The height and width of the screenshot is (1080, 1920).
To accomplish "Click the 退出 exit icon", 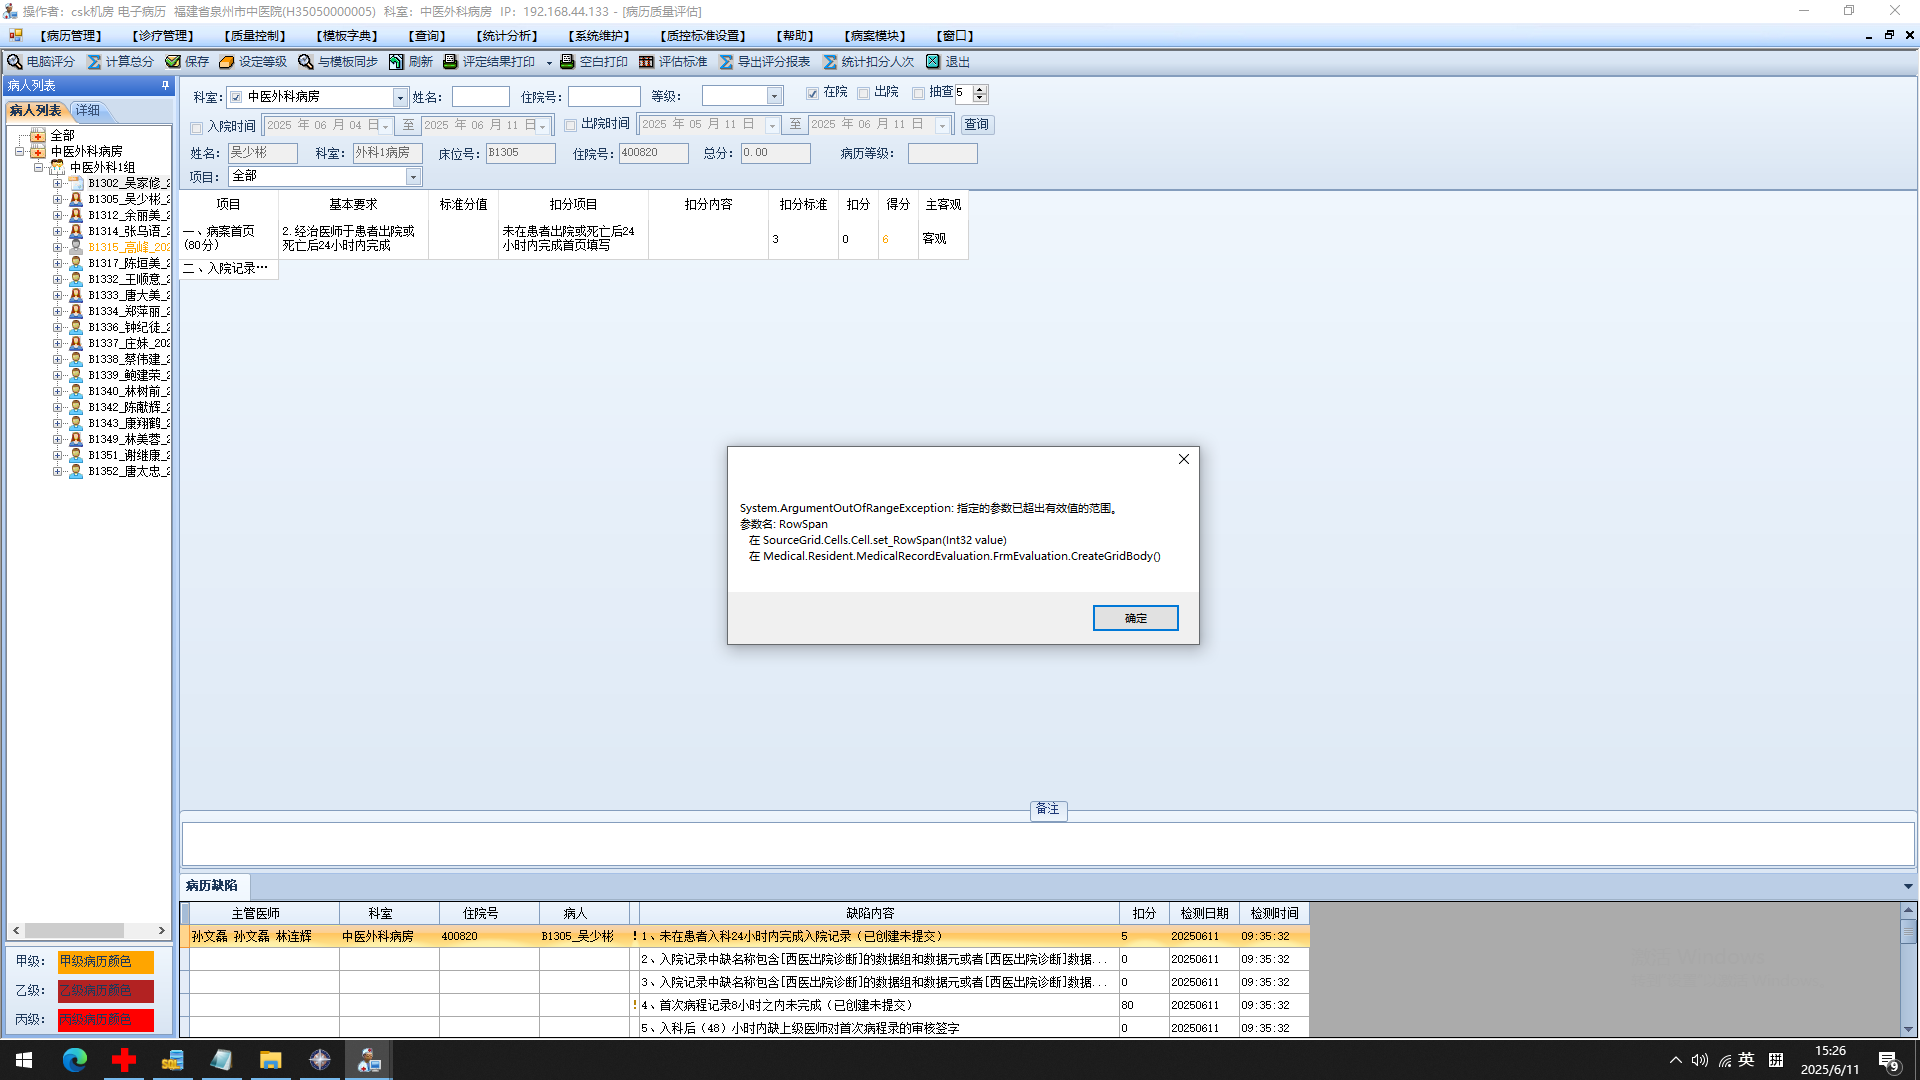I will click(933, 62).
